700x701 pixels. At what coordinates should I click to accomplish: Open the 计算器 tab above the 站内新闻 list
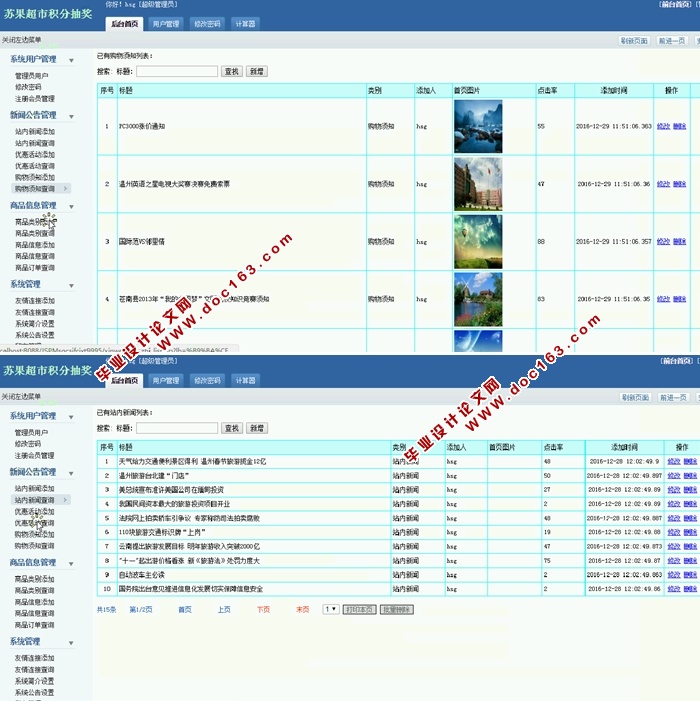click(x=245, y=380)
